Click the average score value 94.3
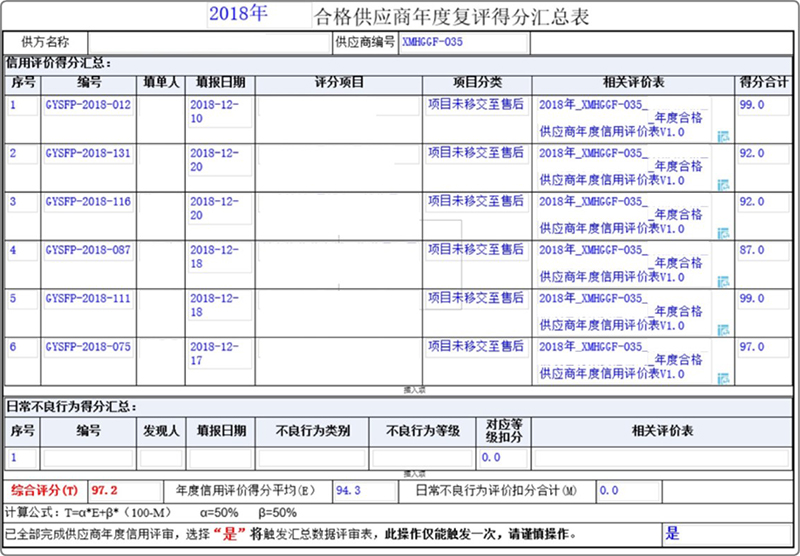This screenshot has height=556, width=800. coord(365,491)
